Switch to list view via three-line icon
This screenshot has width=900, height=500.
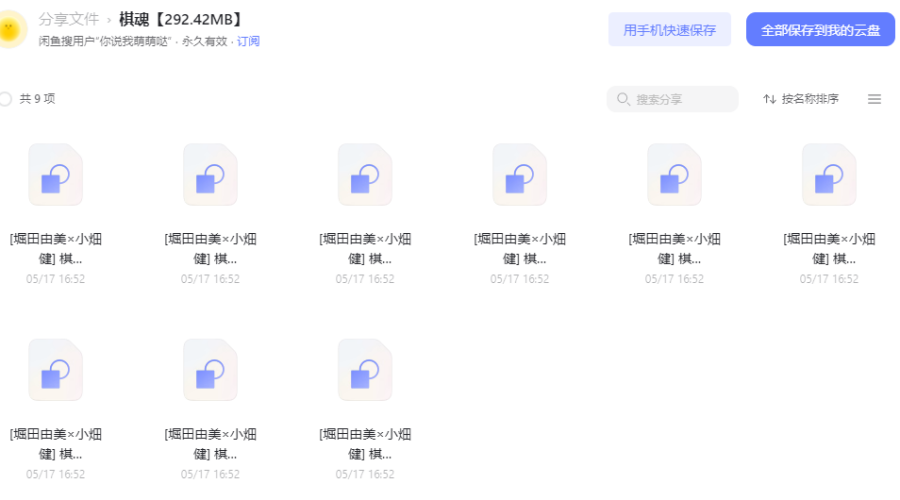point(874,99)
